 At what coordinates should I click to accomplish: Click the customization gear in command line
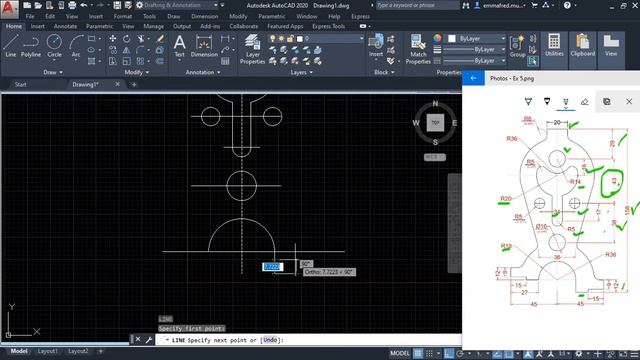[149, 340]
